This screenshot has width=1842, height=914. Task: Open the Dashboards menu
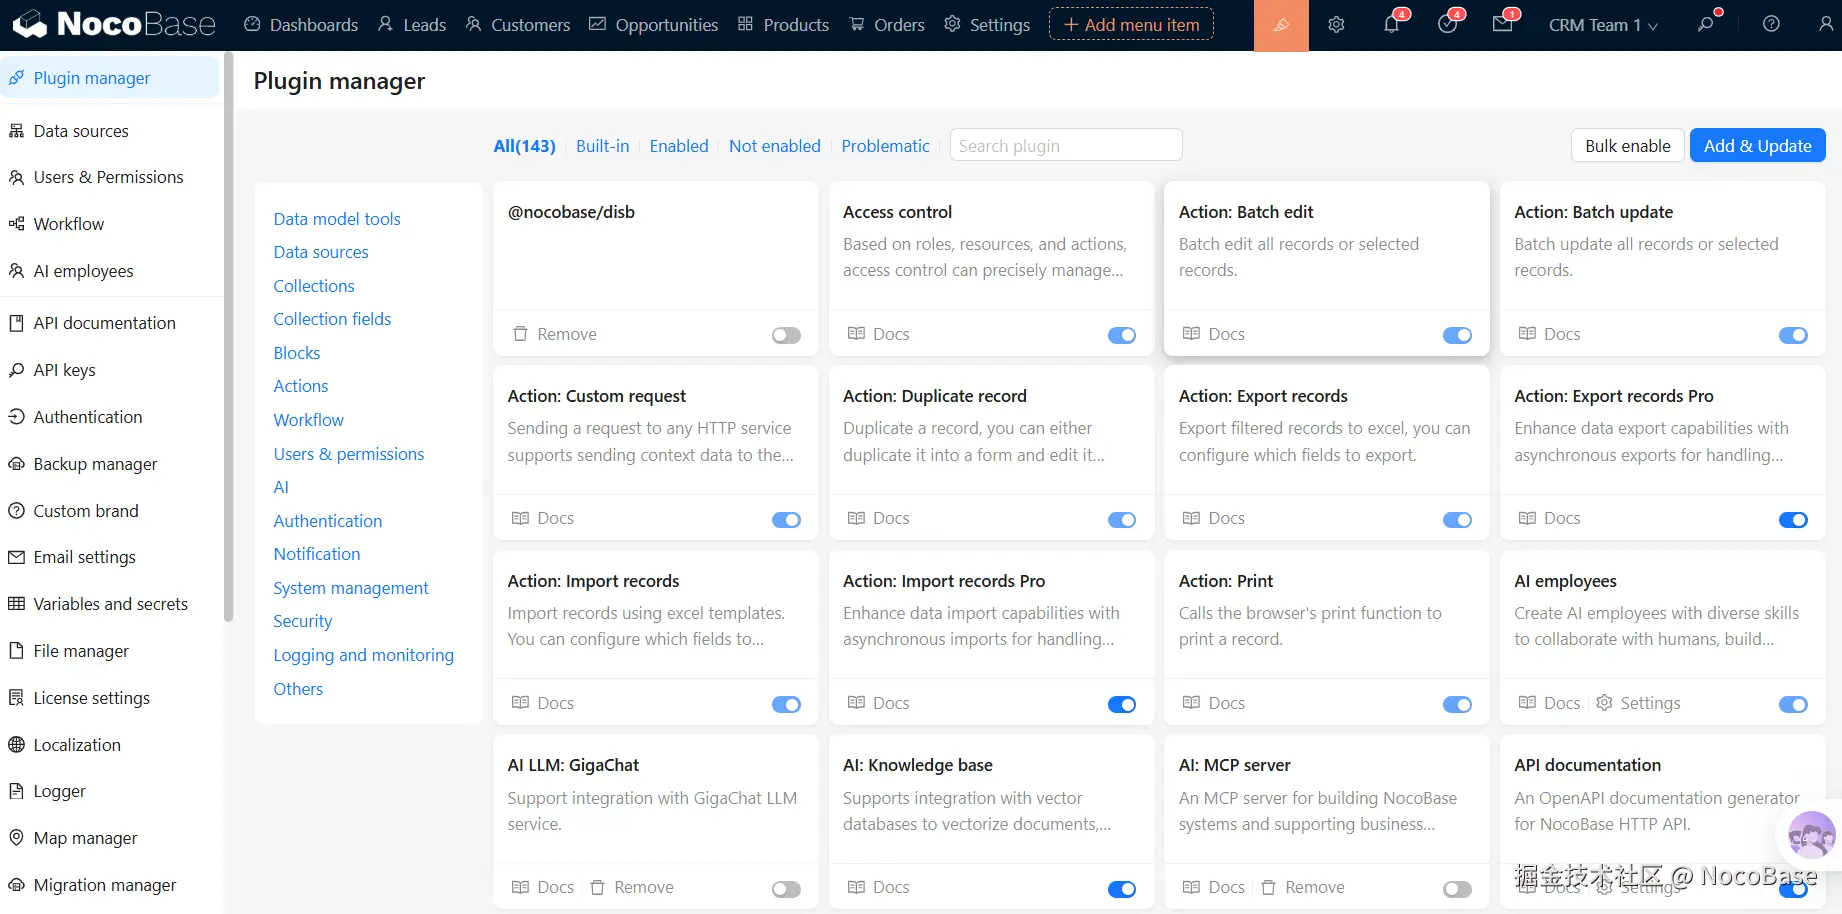301,25
